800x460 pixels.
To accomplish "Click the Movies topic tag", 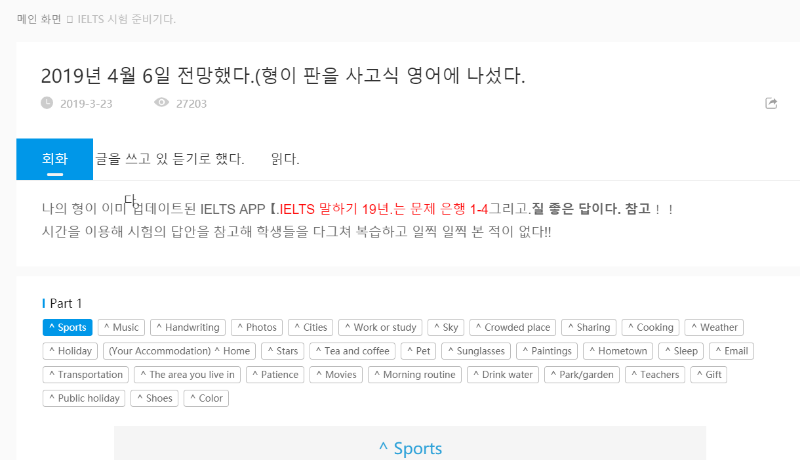I will (x=336, y=374).
